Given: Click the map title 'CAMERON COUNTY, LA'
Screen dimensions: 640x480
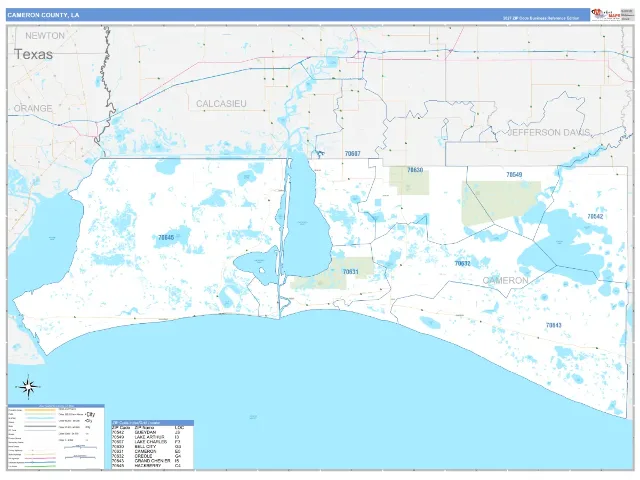Looking at the screenshot, I should [43, 15].
